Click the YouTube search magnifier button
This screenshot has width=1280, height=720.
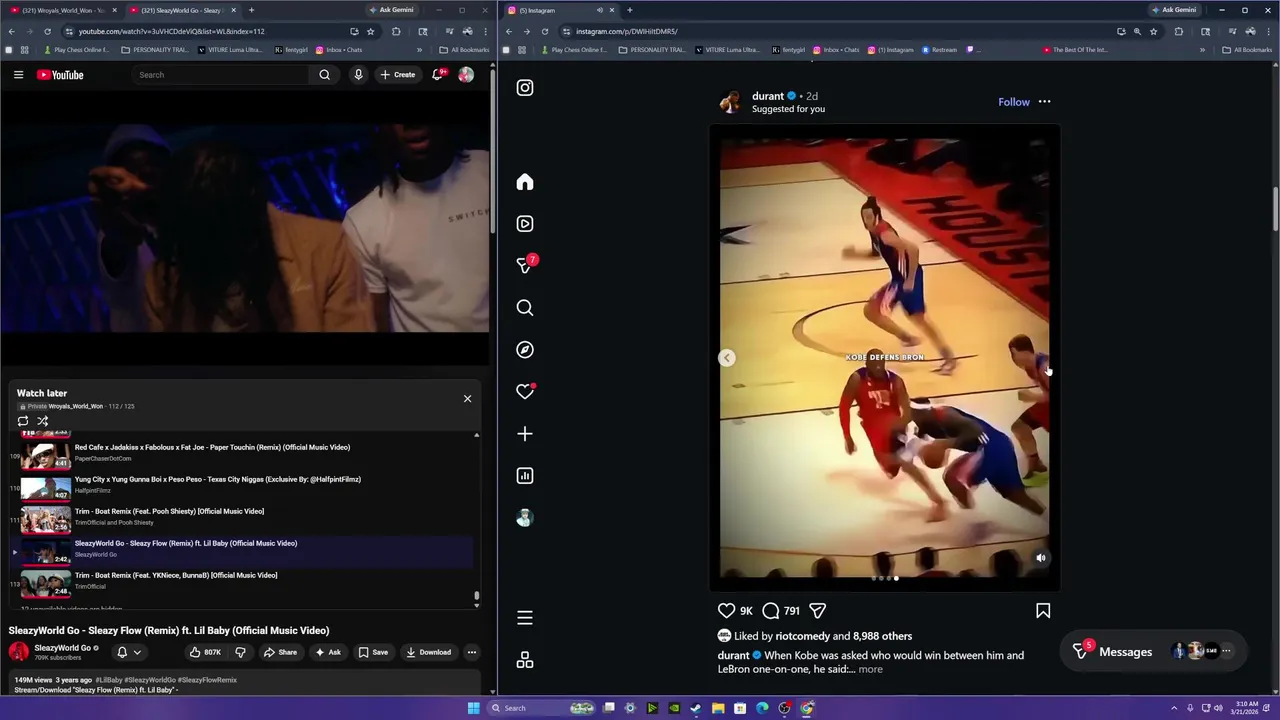(x=324, y=75)
